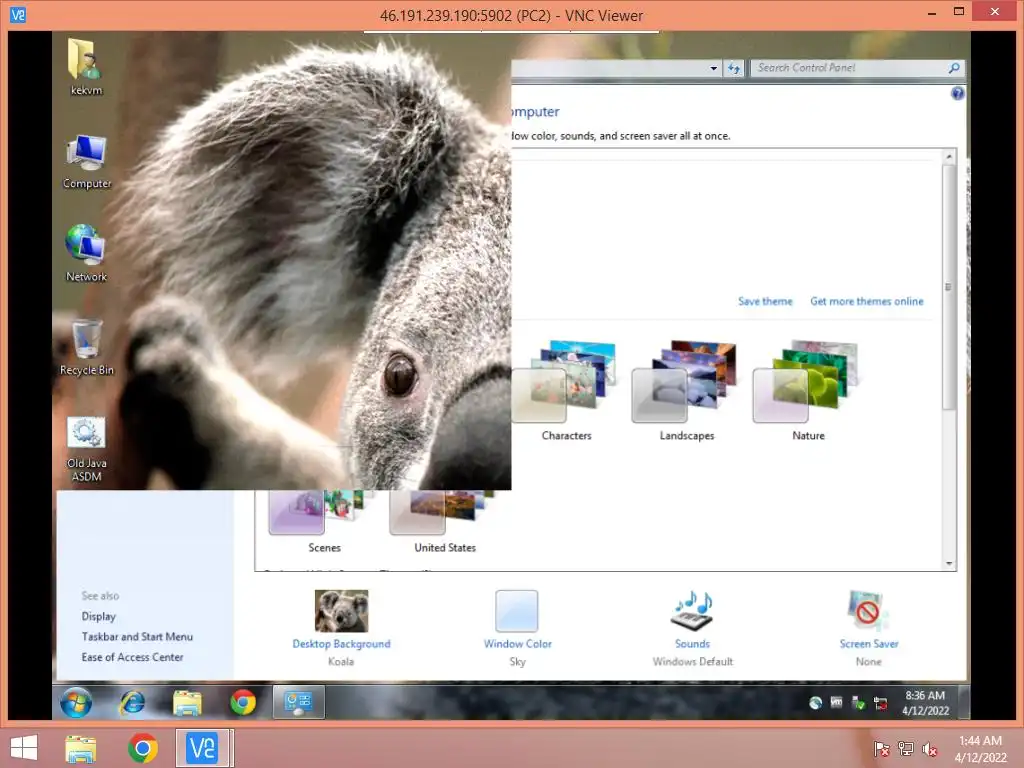
Task: Click the remote clock showing 8:36 AM
Action: 925,703
